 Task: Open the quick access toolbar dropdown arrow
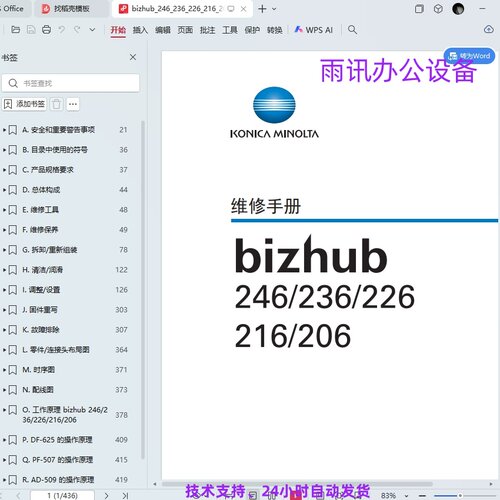(92, 30)
